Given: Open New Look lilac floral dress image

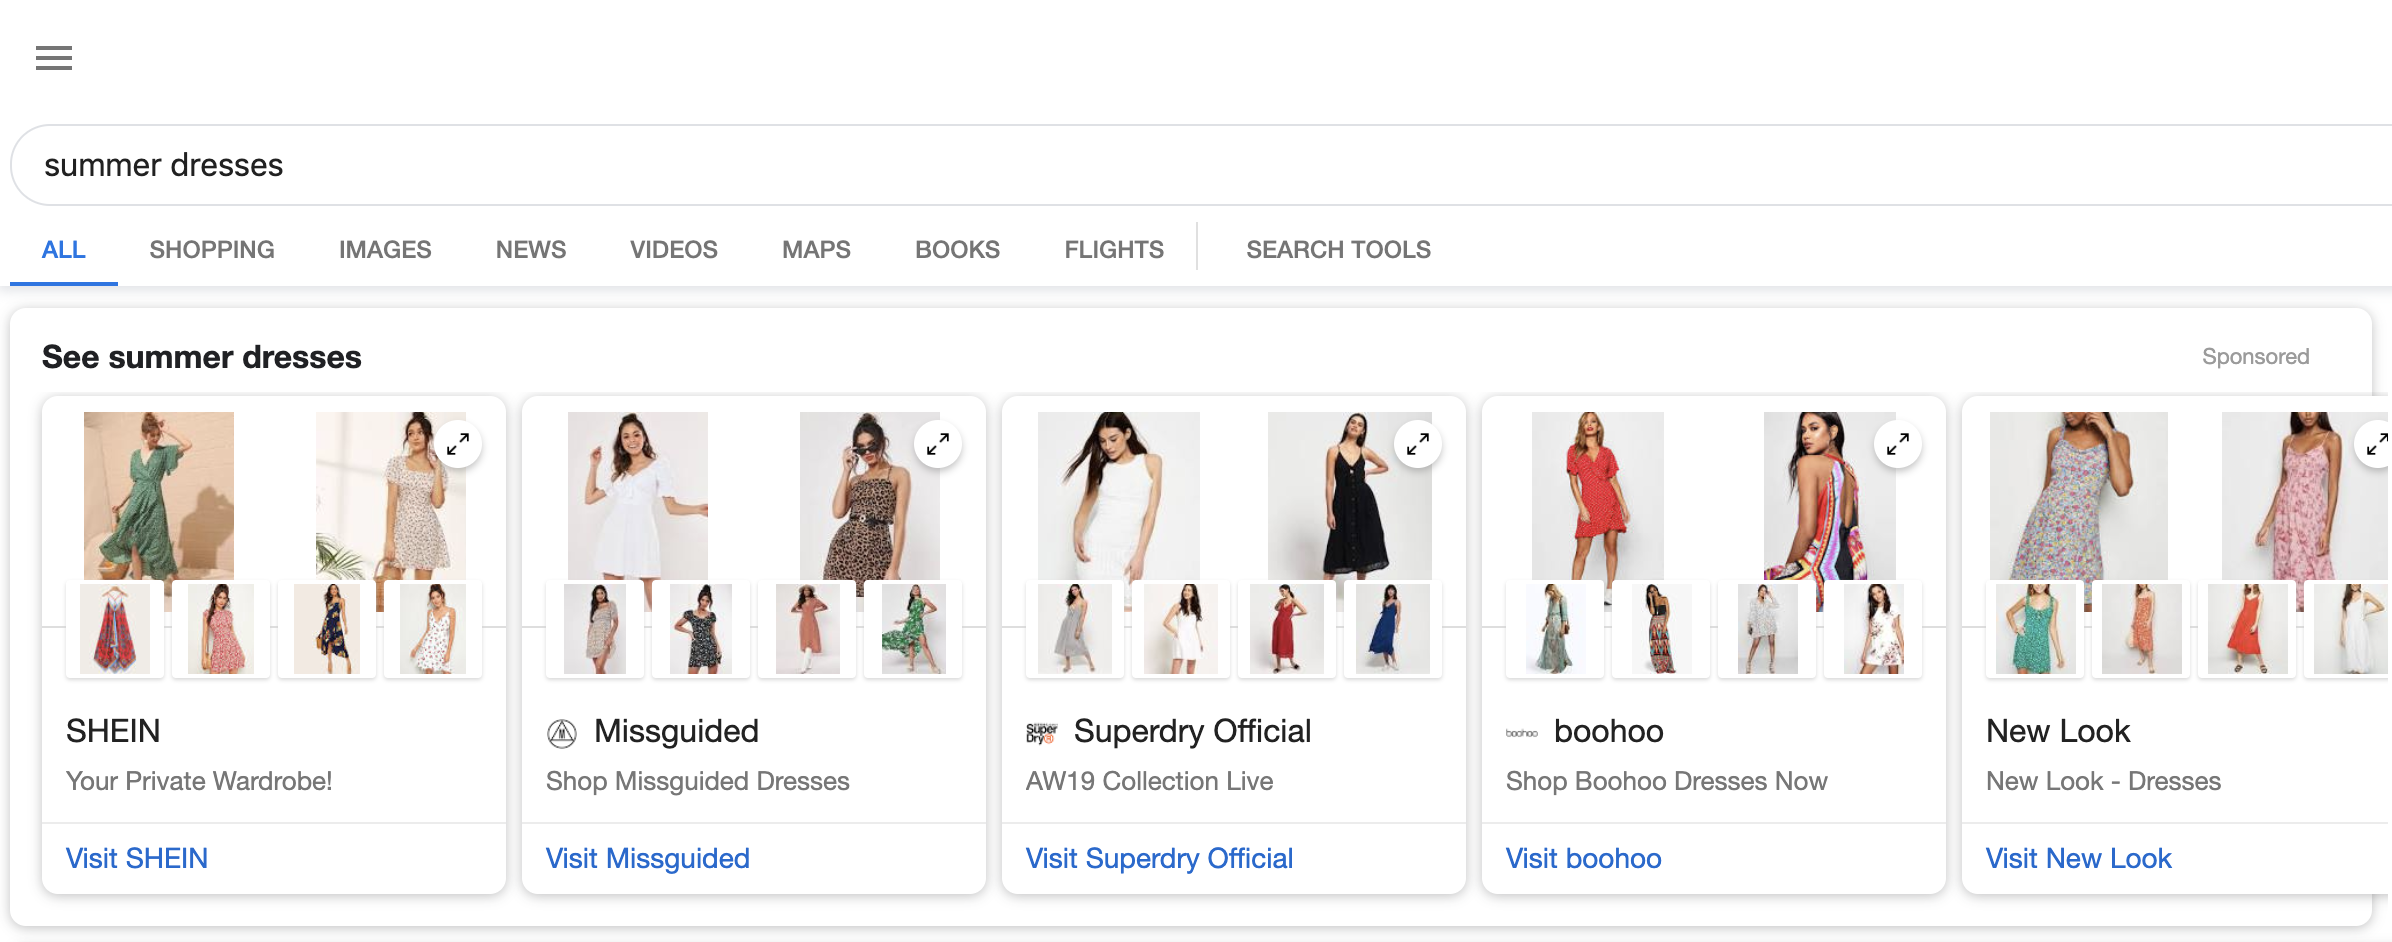Looking at the screenshot, I should [x=2079, y=495].
